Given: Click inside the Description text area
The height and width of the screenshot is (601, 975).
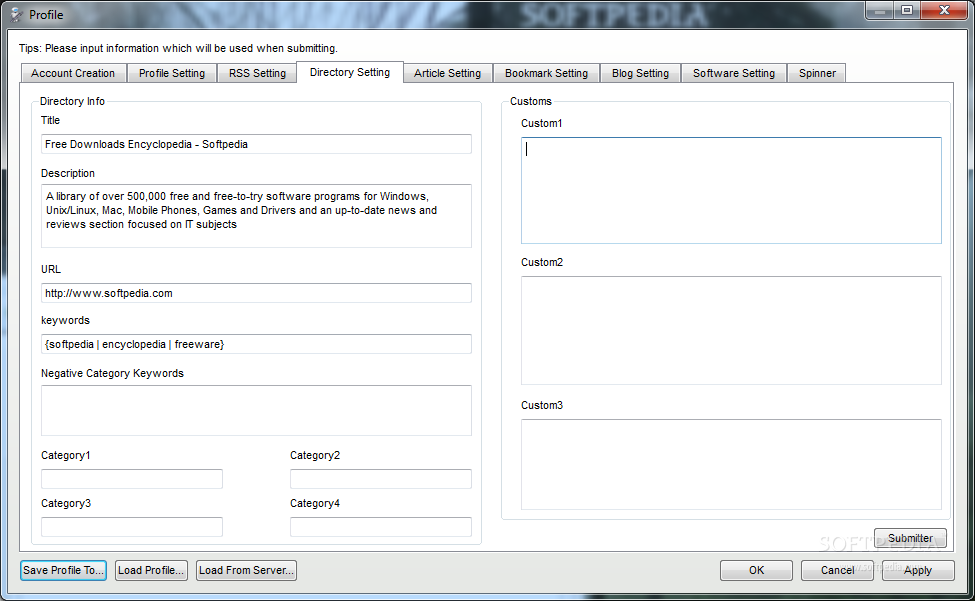Looking at the screenshot, I should click(256, 216).
